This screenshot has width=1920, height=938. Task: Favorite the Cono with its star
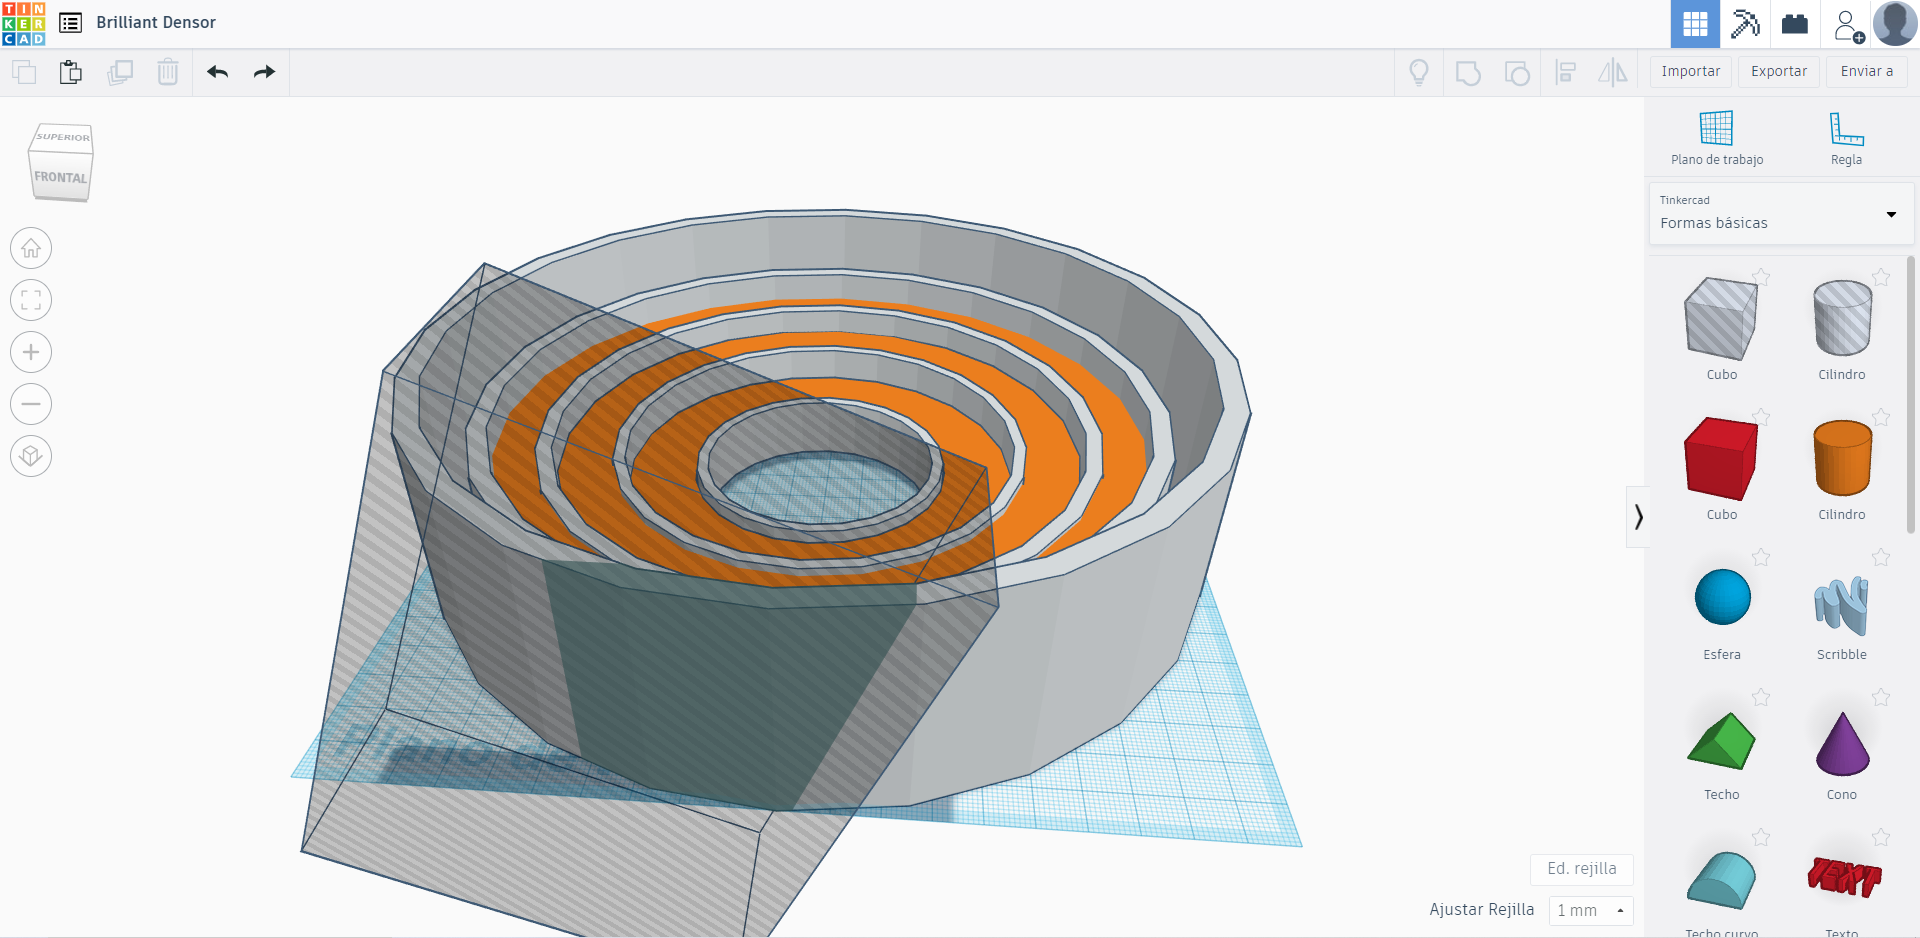point(1881,697)
